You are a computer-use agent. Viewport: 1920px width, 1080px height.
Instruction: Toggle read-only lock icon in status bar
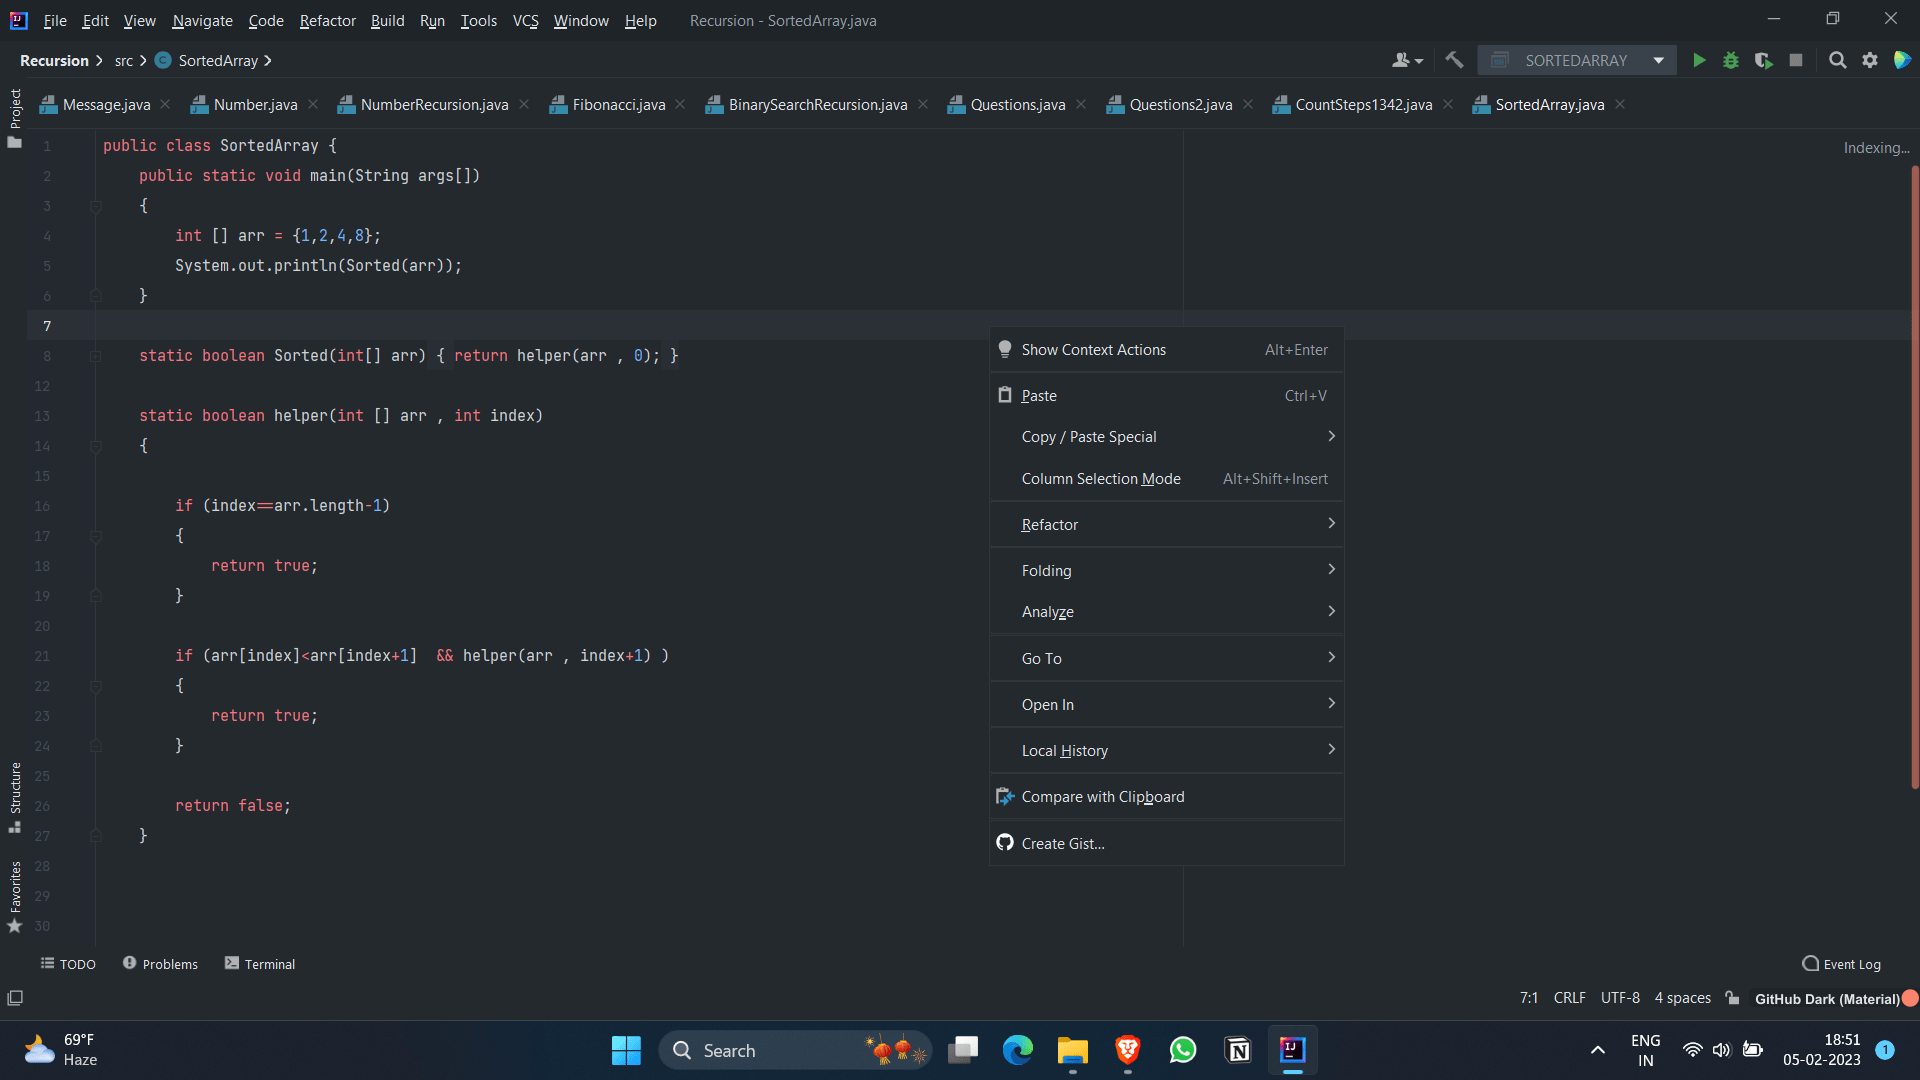(x=1733, y=998)
